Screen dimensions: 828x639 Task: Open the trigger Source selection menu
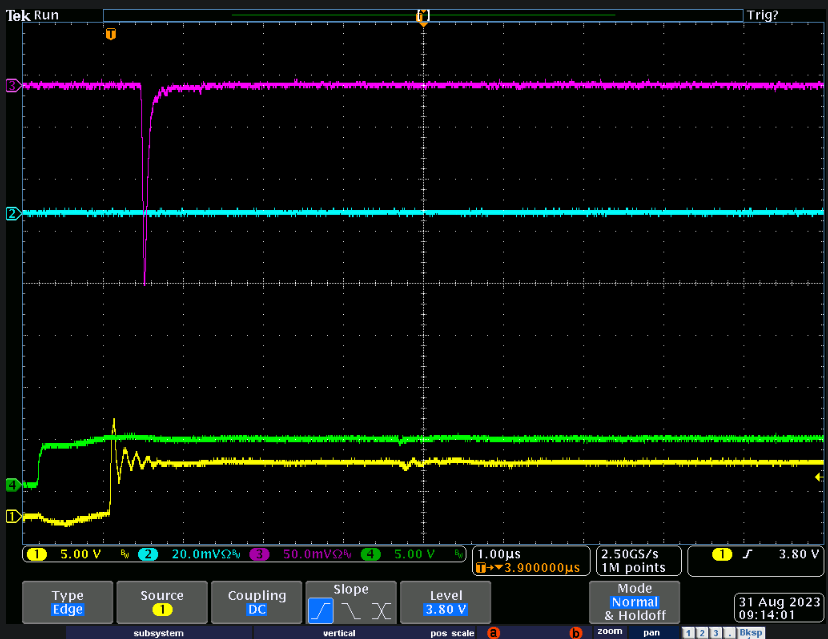tap(162, 602)
